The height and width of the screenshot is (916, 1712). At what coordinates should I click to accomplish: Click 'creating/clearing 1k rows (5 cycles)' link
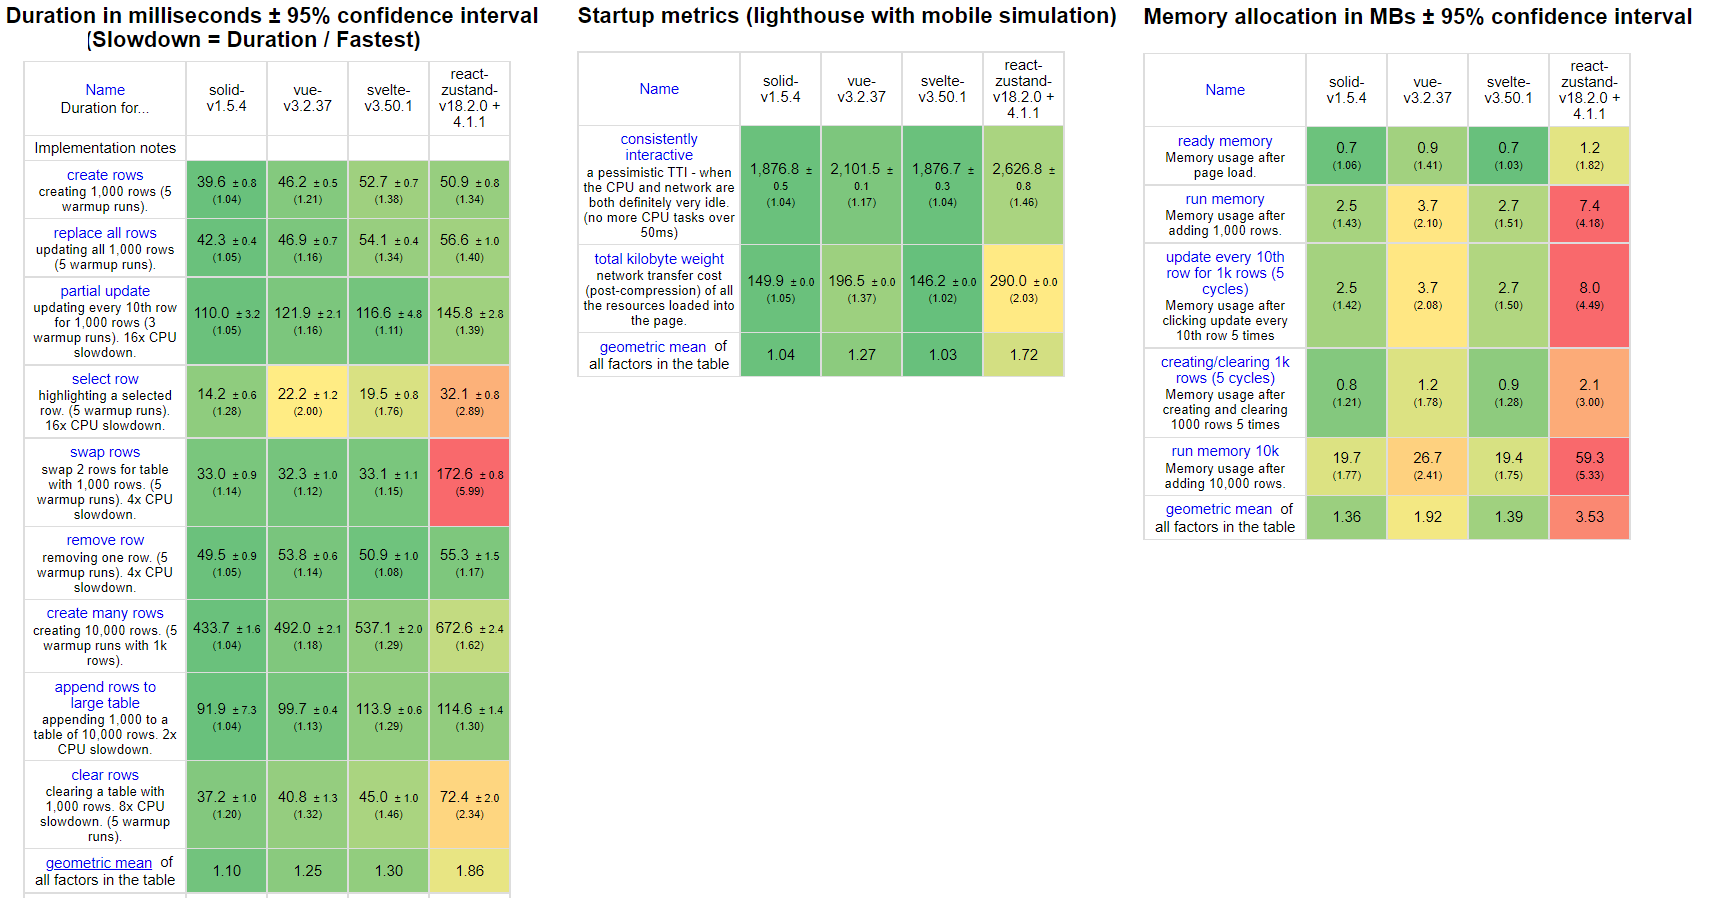click(x=1225, y=370)
